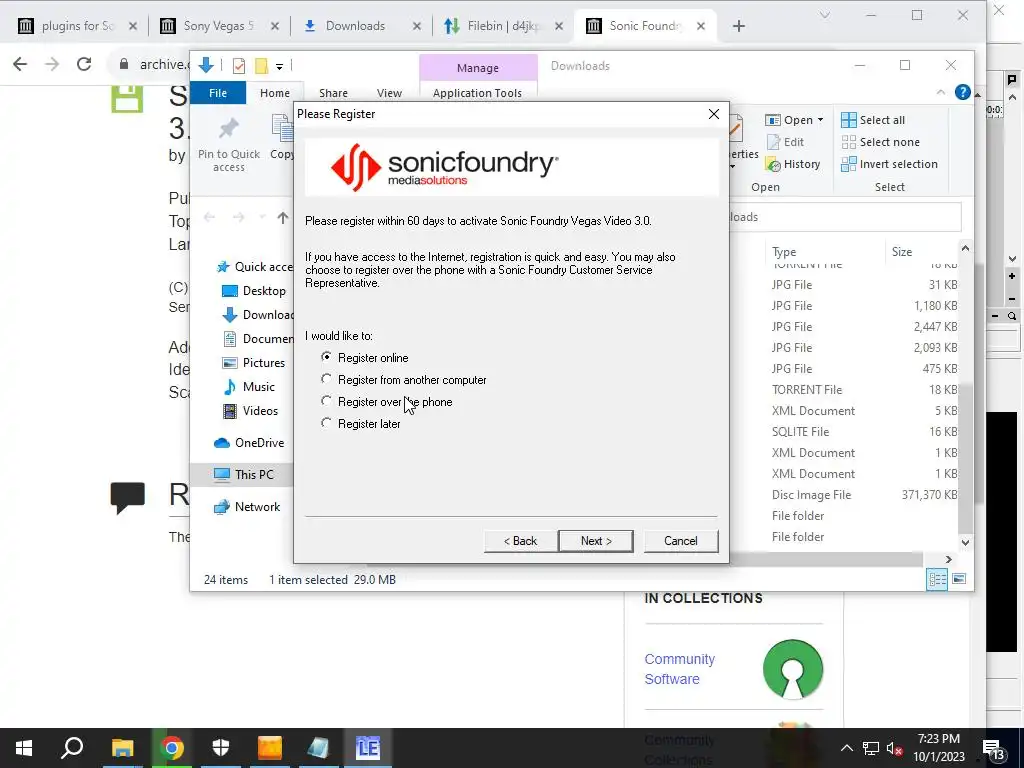Collapse the File Explorer ribbon chevron
The width and height of the screenshot is (1024, 768).
pos(940,92)
